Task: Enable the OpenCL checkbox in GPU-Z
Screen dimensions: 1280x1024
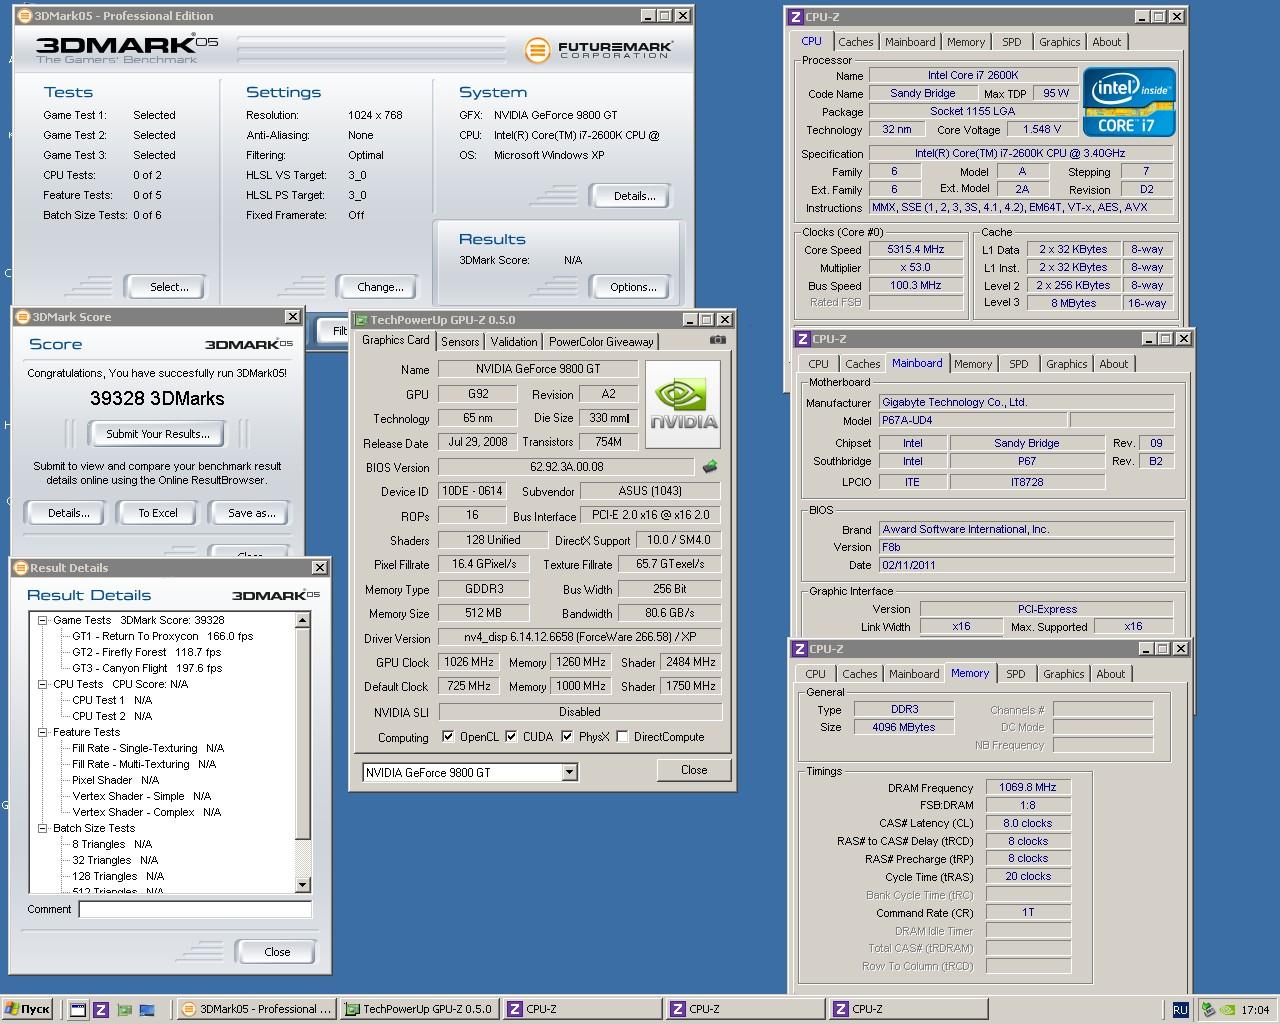Action: [x=448, y=737]
